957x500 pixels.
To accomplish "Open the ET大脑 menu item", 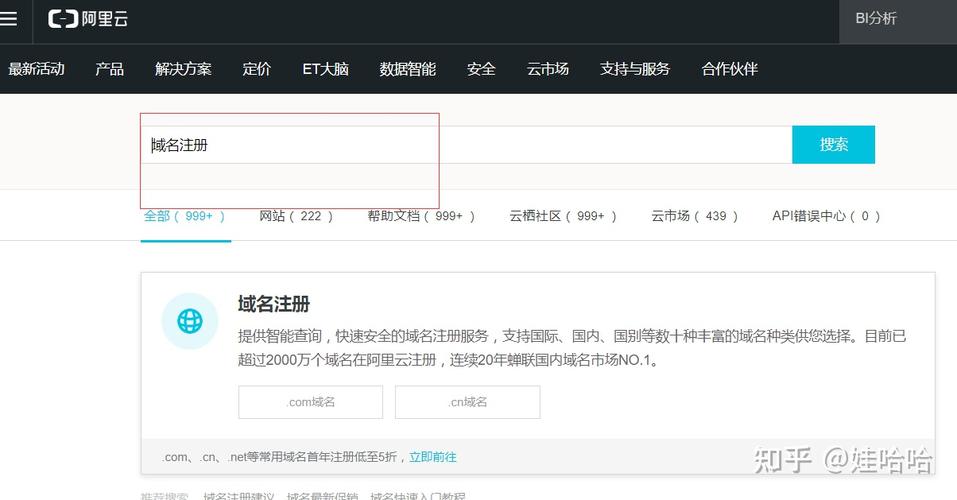I will pos(325,69).
